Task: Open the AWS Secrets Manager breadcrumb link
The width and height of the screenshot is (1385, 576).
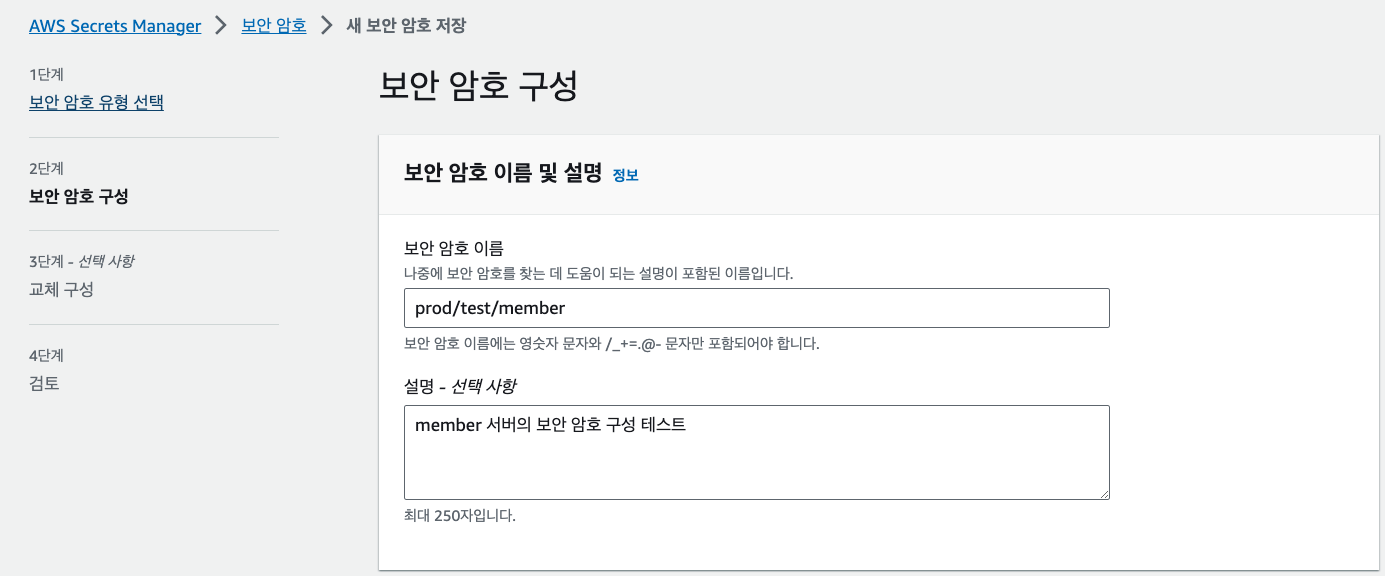Action: (114, 25)
